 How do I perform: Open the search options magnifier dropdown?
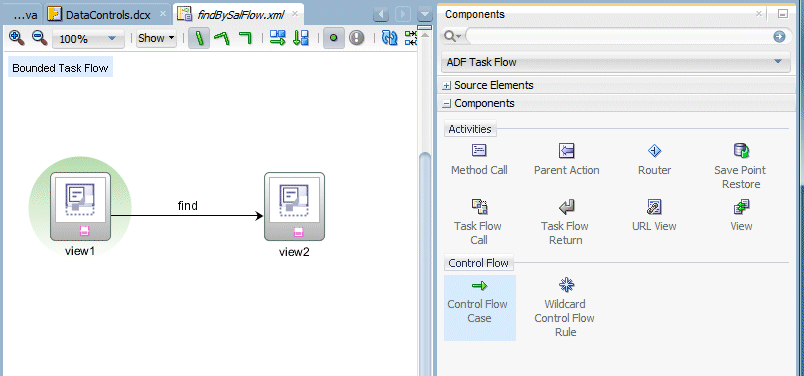tap(452, 36)
